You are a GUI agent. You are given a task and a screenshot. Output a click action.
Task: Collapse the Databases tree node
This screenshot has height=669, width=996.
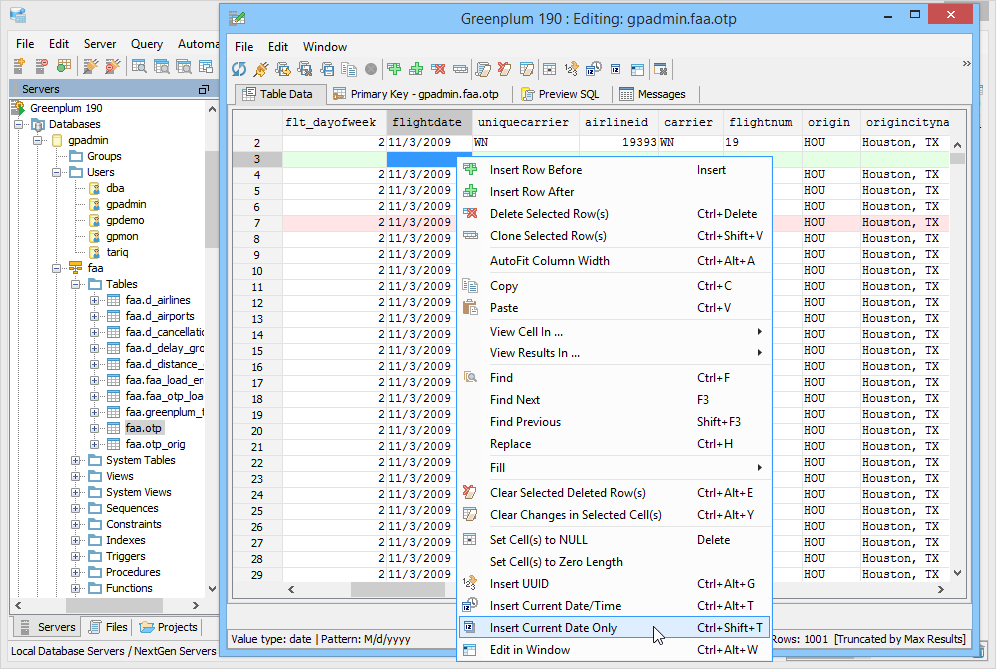(x=19, y=125)
